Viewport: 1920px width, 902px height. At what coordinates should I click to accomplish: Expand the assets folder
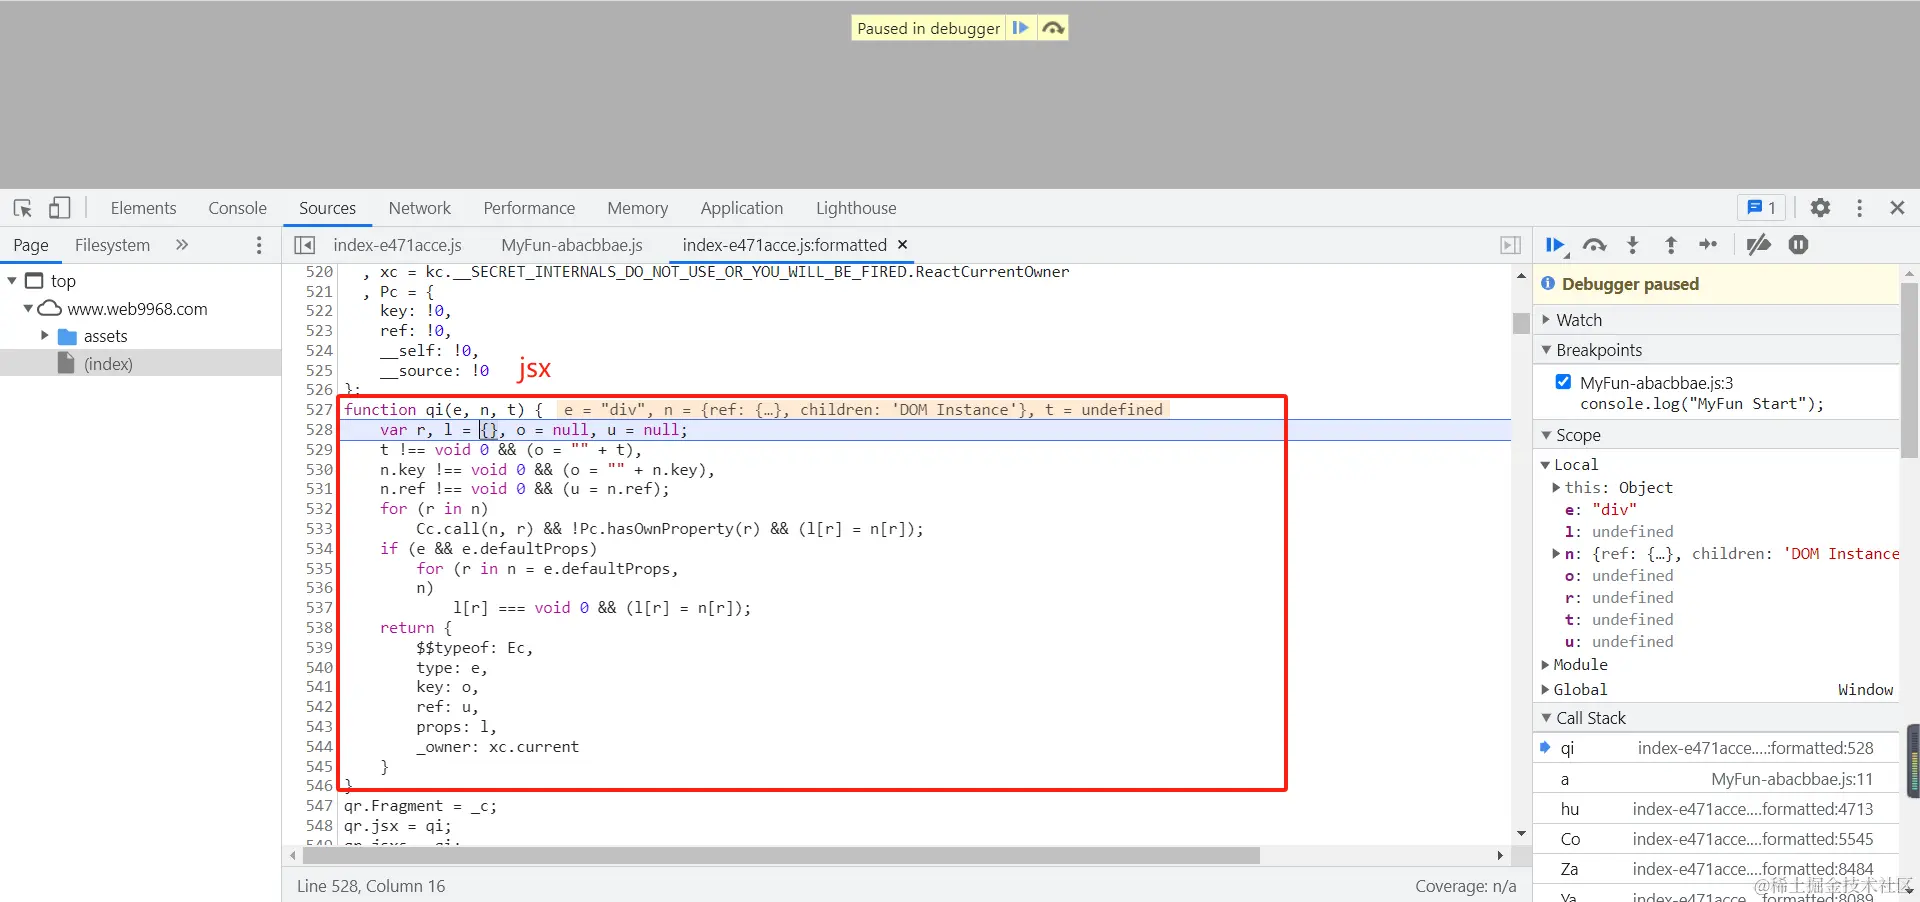point(44,336)
